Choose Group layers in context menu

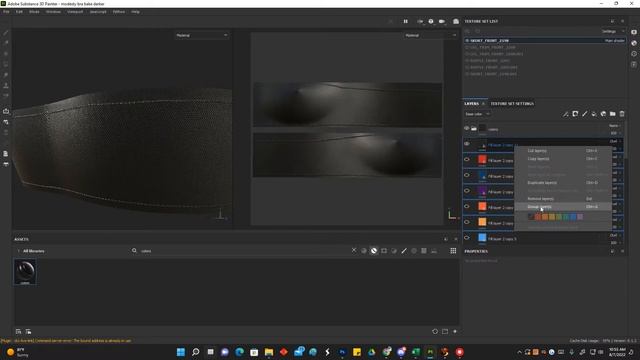click(x=563, y=207)
